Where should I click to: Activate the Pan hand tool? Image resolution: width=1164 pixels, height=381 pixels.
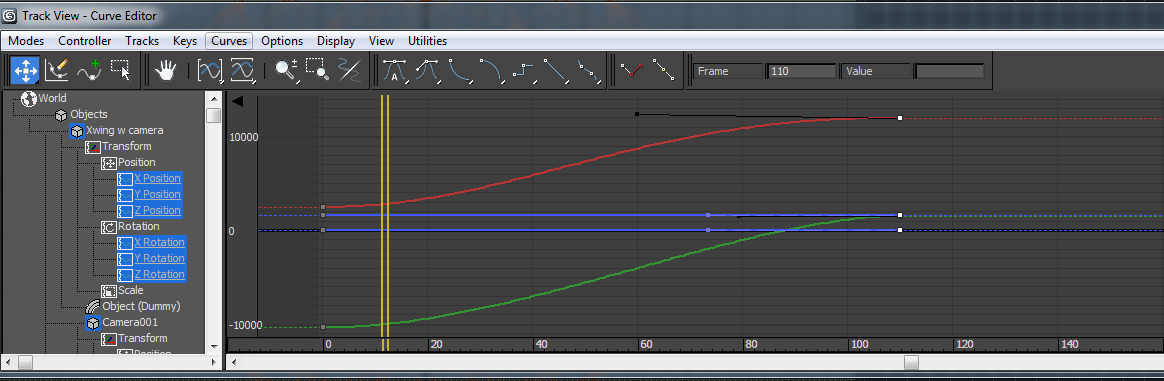point(165,71)
